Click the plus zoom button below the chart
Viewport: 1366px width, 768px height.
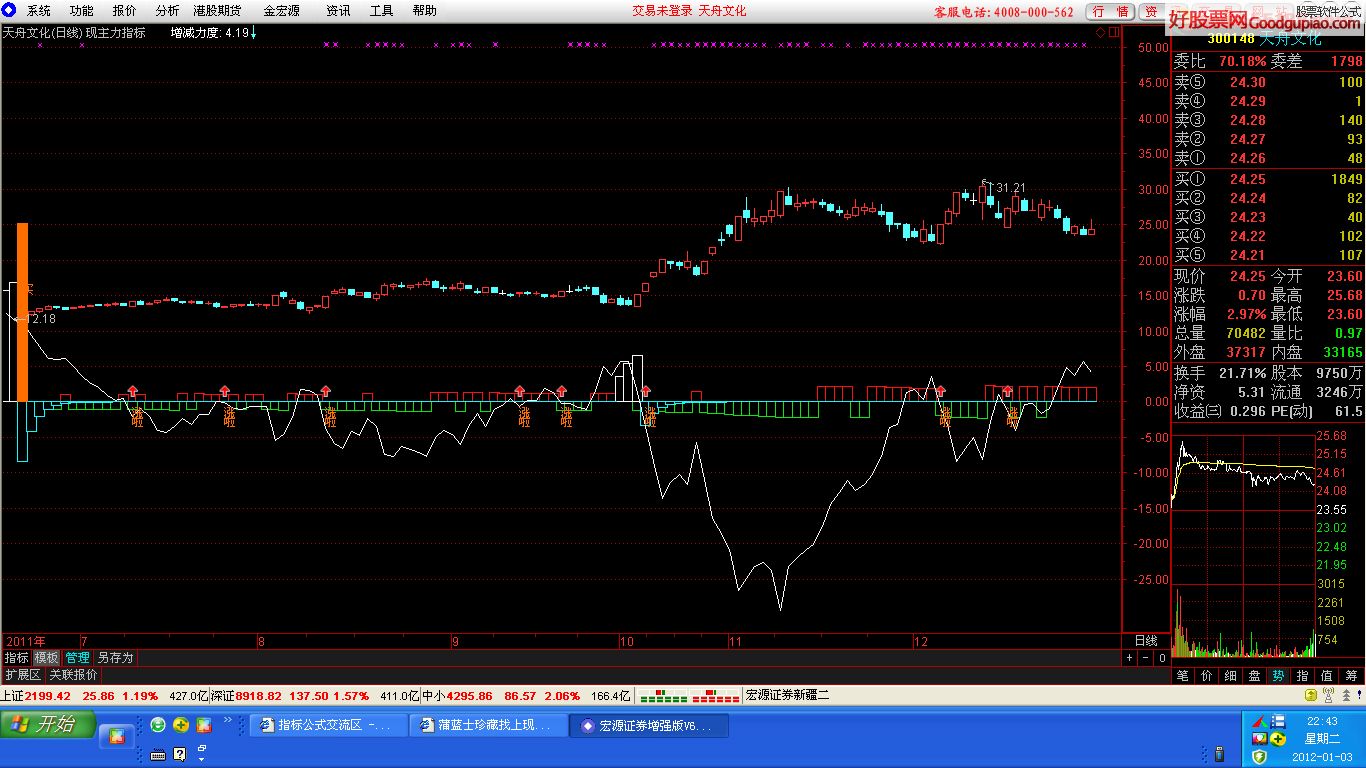click(1129, 658)
